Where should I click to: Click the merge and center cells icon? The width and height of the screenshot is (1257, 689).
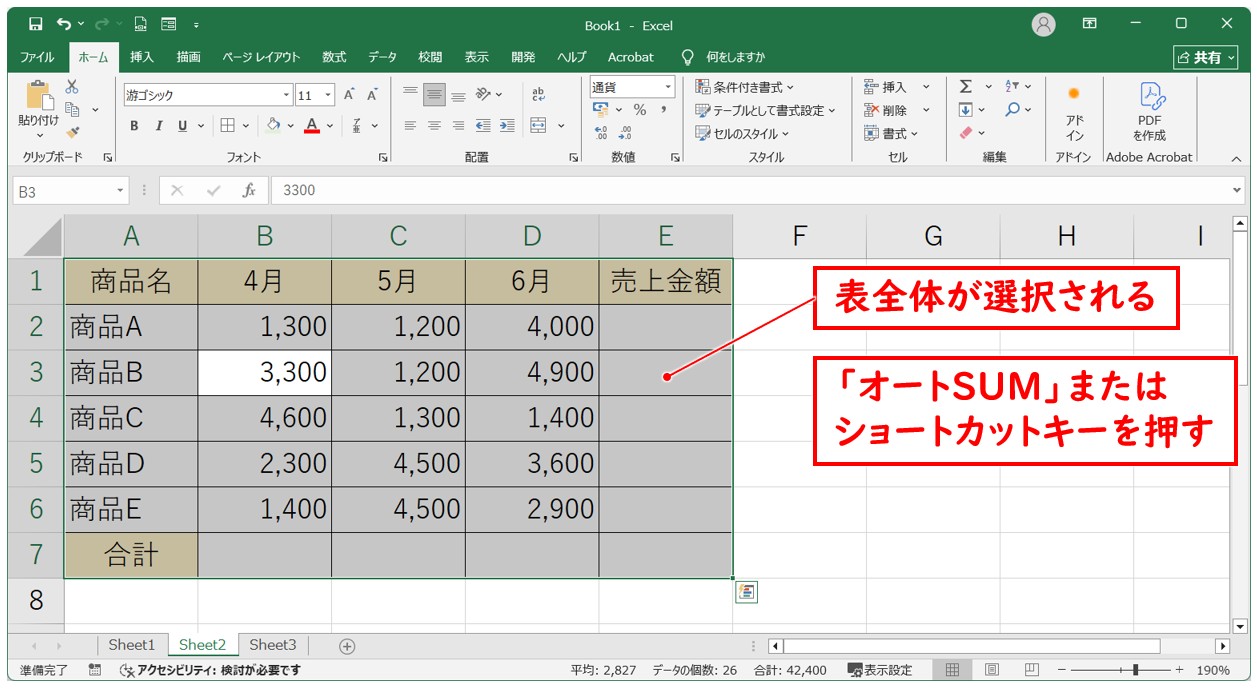point(538,126)
